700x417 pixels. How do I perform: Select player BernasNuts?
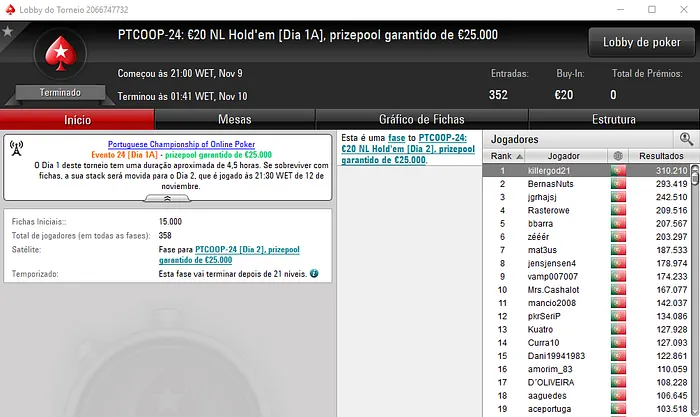pos(550,184)
